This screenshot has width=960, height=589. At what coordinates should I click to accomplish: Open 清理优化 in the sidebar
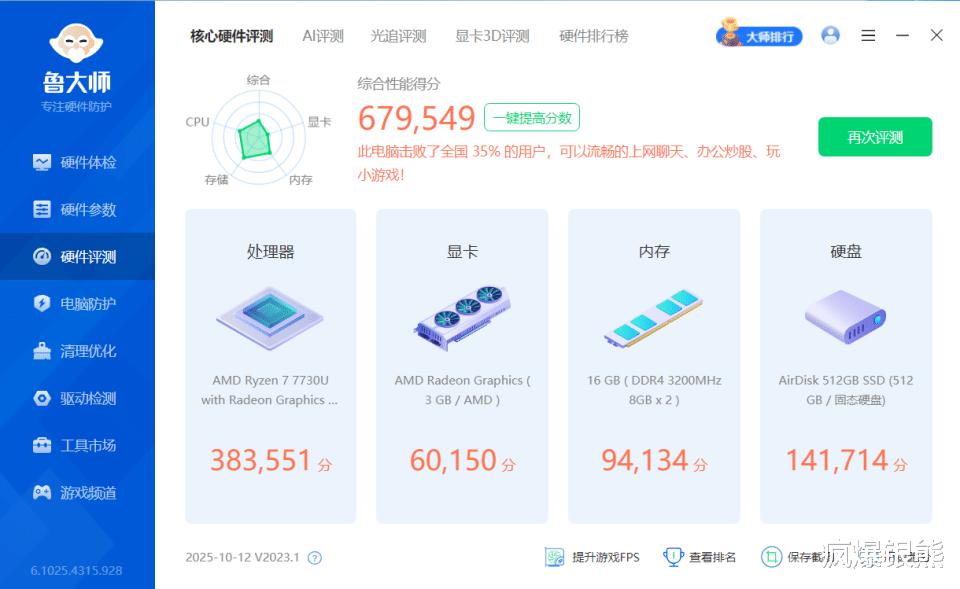point(77,351)
